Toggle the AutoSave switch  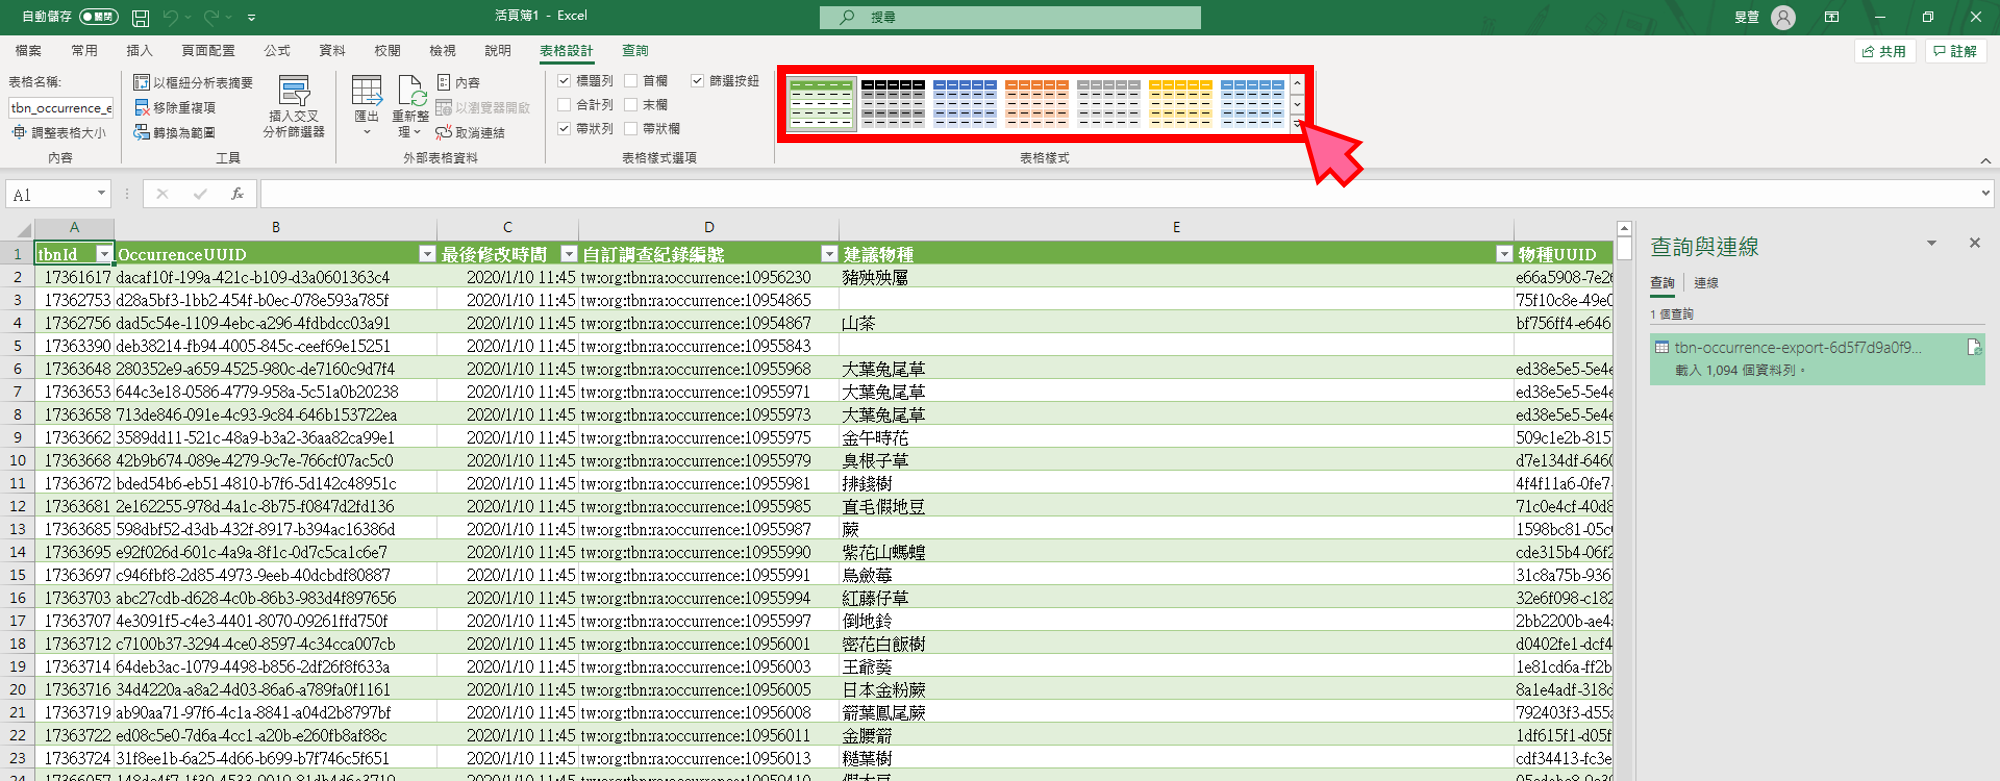pos(98,17)
